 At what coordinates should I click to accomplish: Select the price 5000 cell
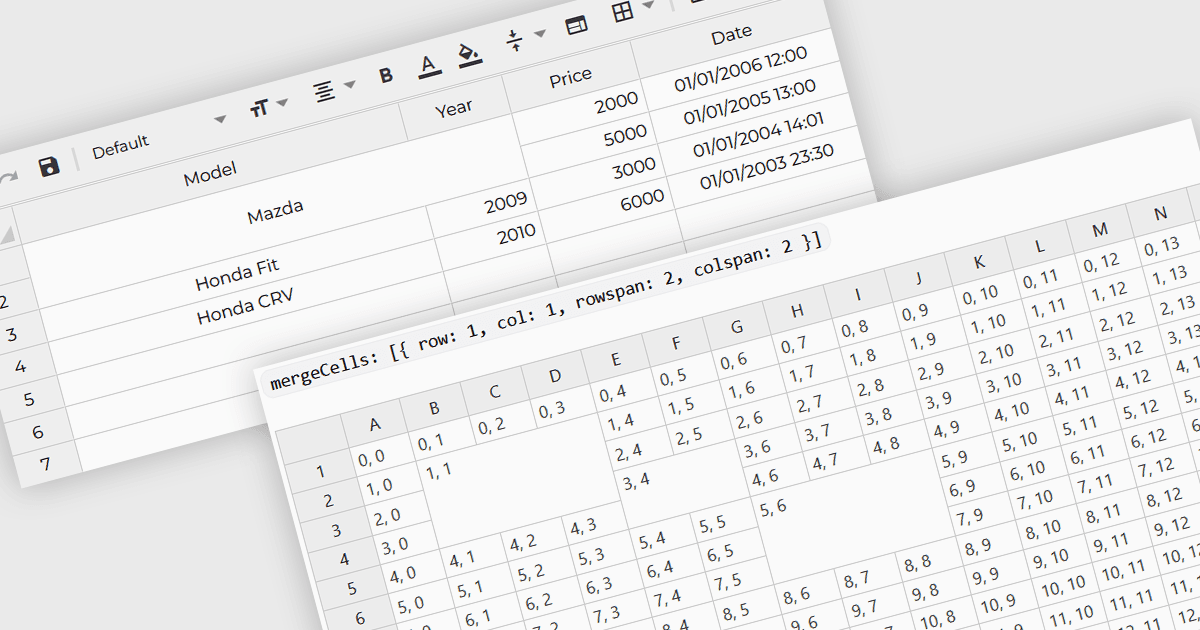(x=624, y=134)
